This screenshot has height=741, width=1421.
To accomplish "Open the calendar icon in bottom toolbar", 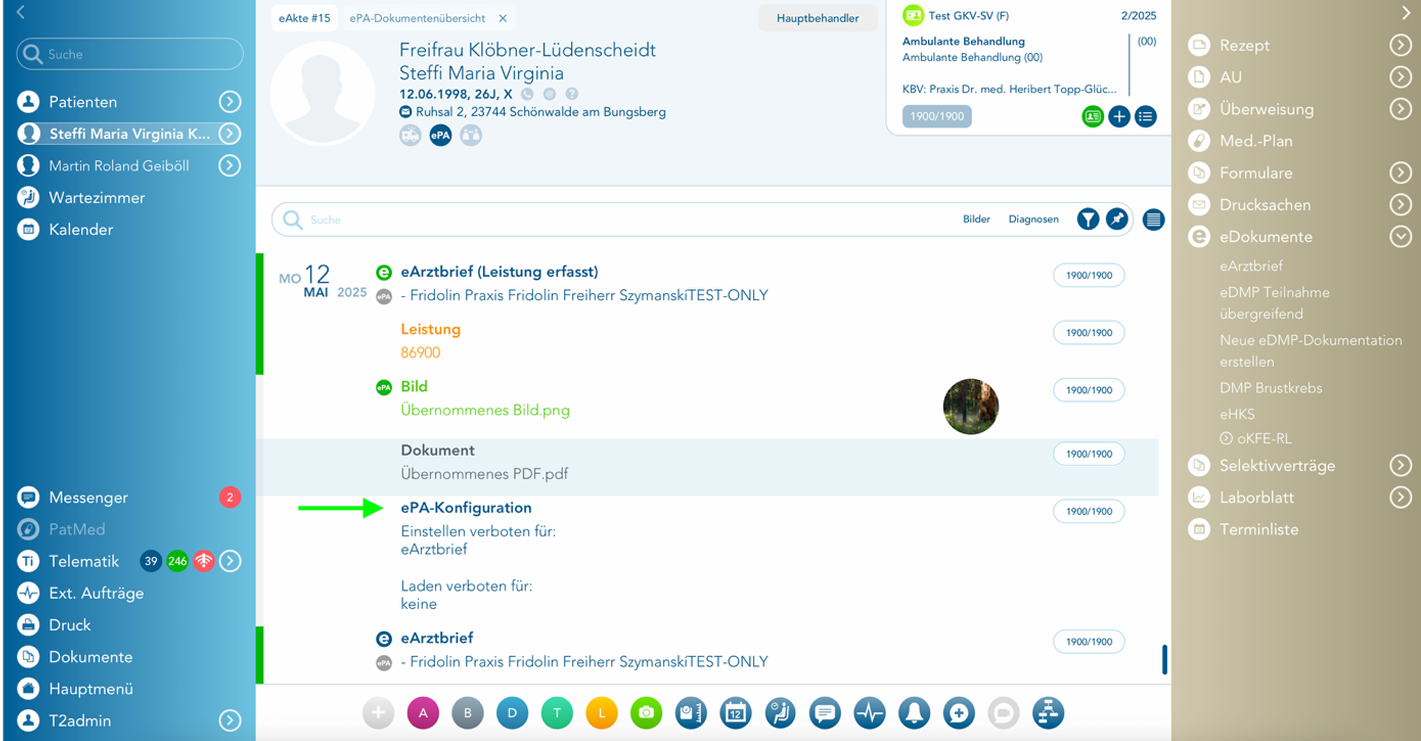I will coord(735,713).
